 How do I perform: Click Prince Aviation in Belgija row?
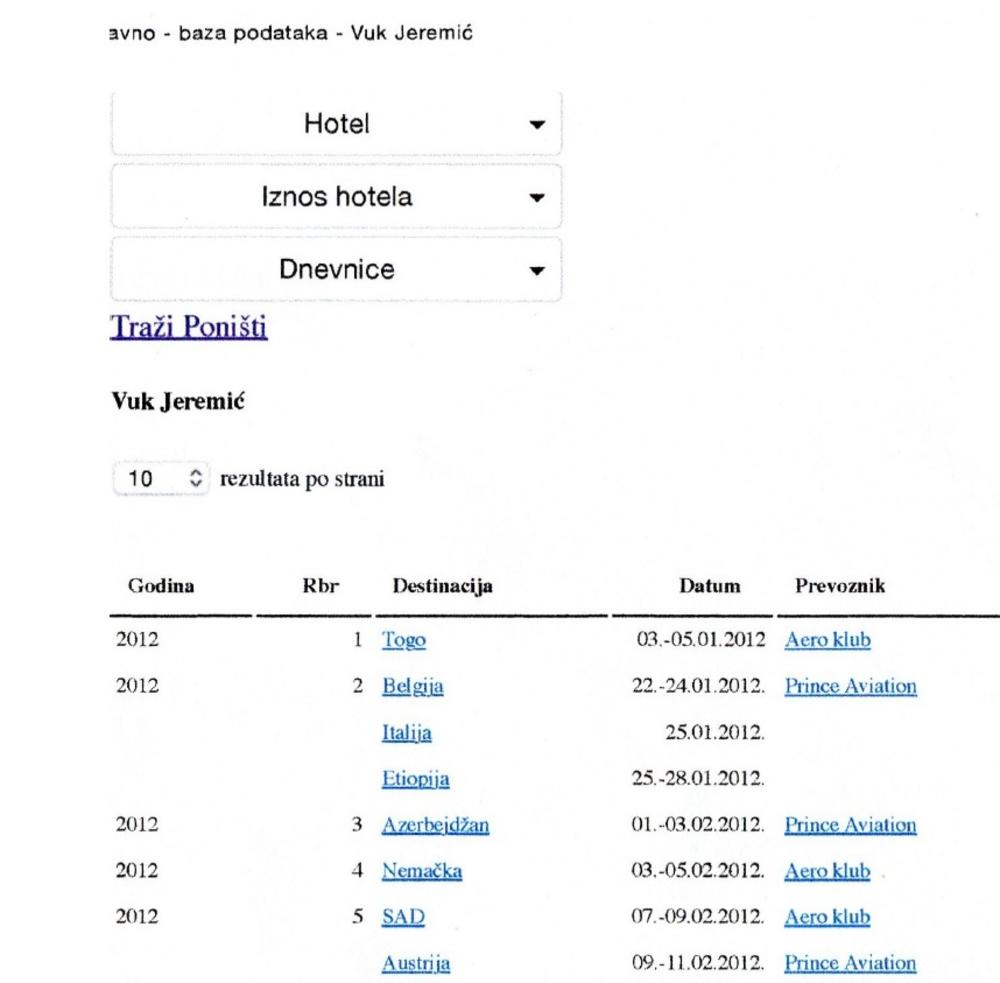[850, 687]
